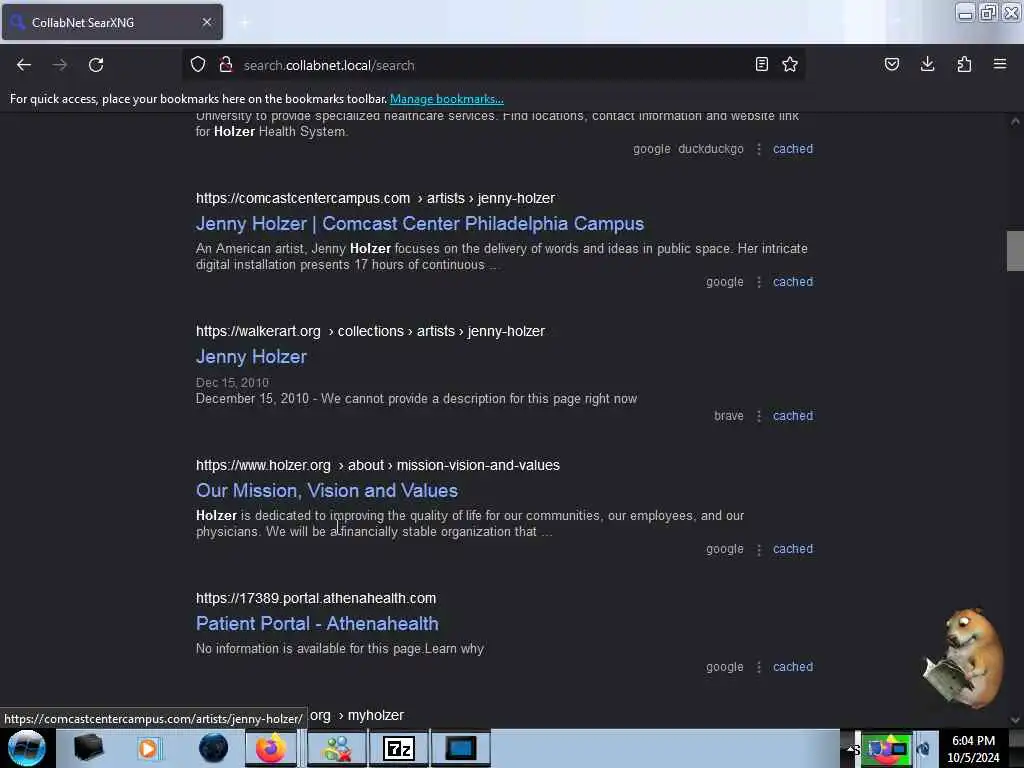The height and width of the screenshot is (768, 1024).
Task: Go back to the previous page
Action: [24, 65]
